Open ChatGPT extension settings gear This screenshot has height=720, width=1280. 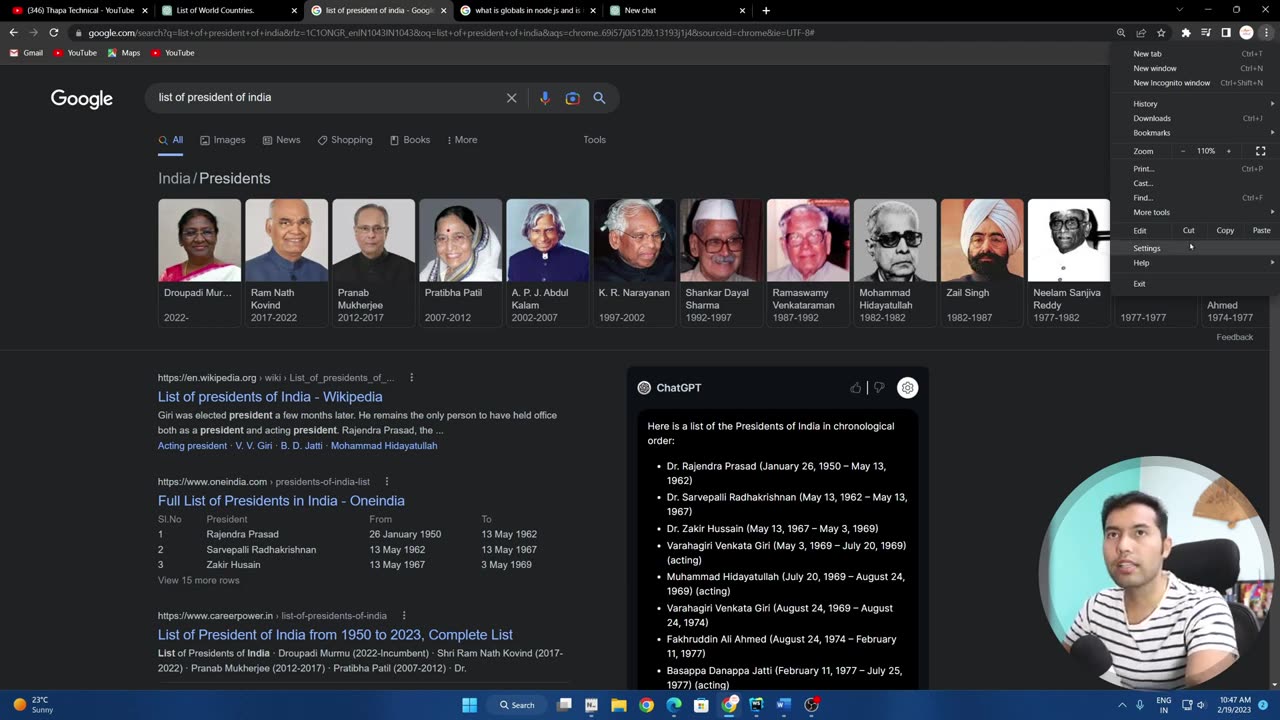(907, 388)
